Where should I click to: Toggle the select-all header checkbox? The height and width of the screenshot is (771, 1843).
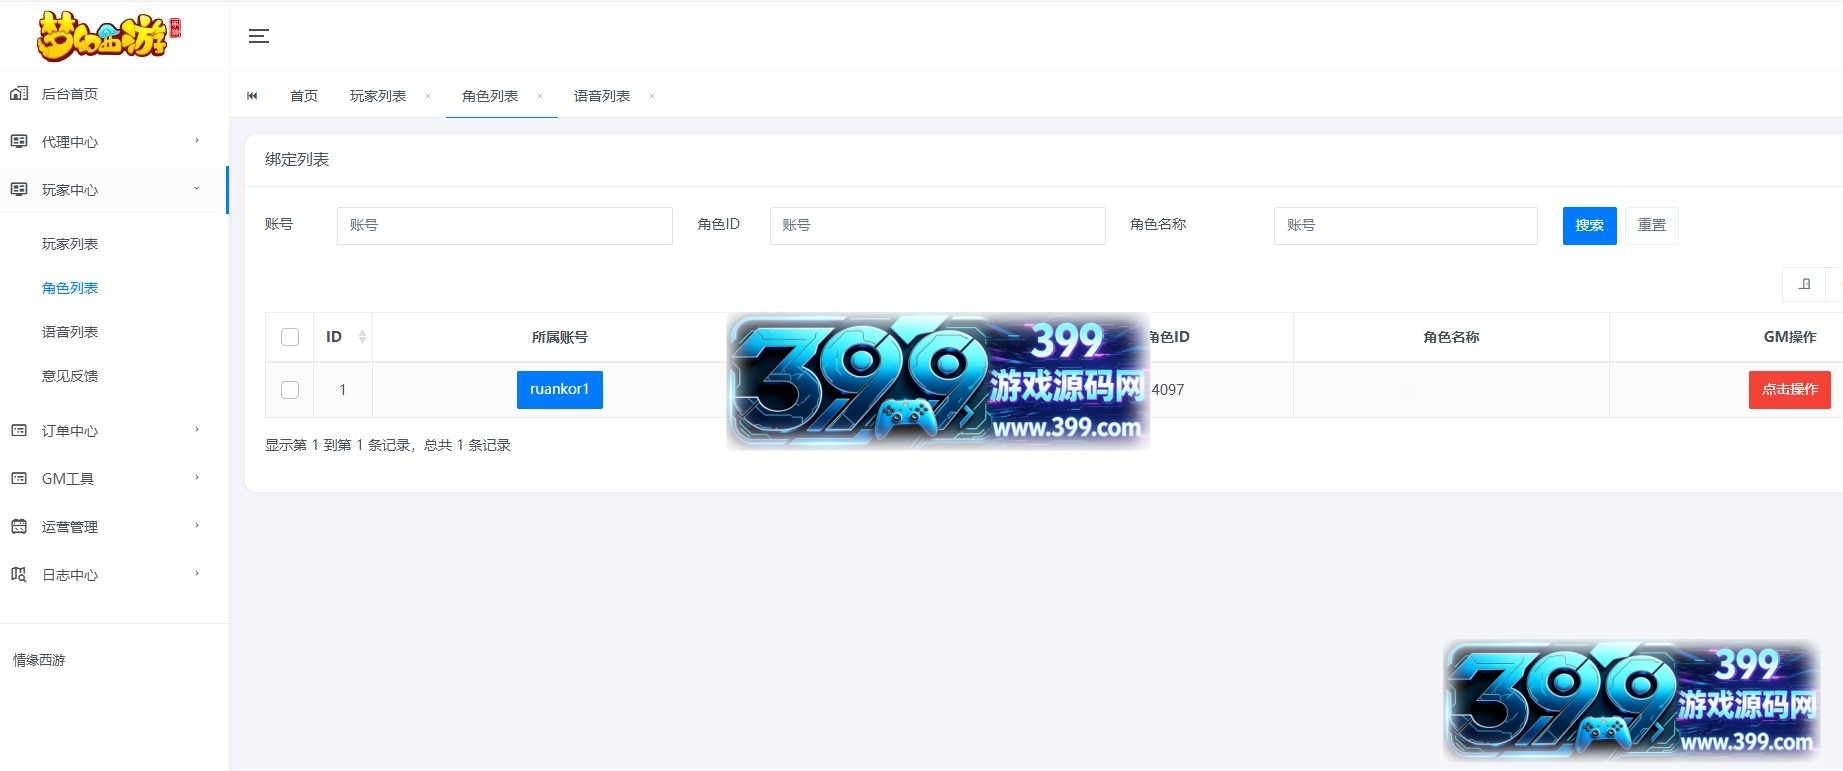[x=290, y=337]
